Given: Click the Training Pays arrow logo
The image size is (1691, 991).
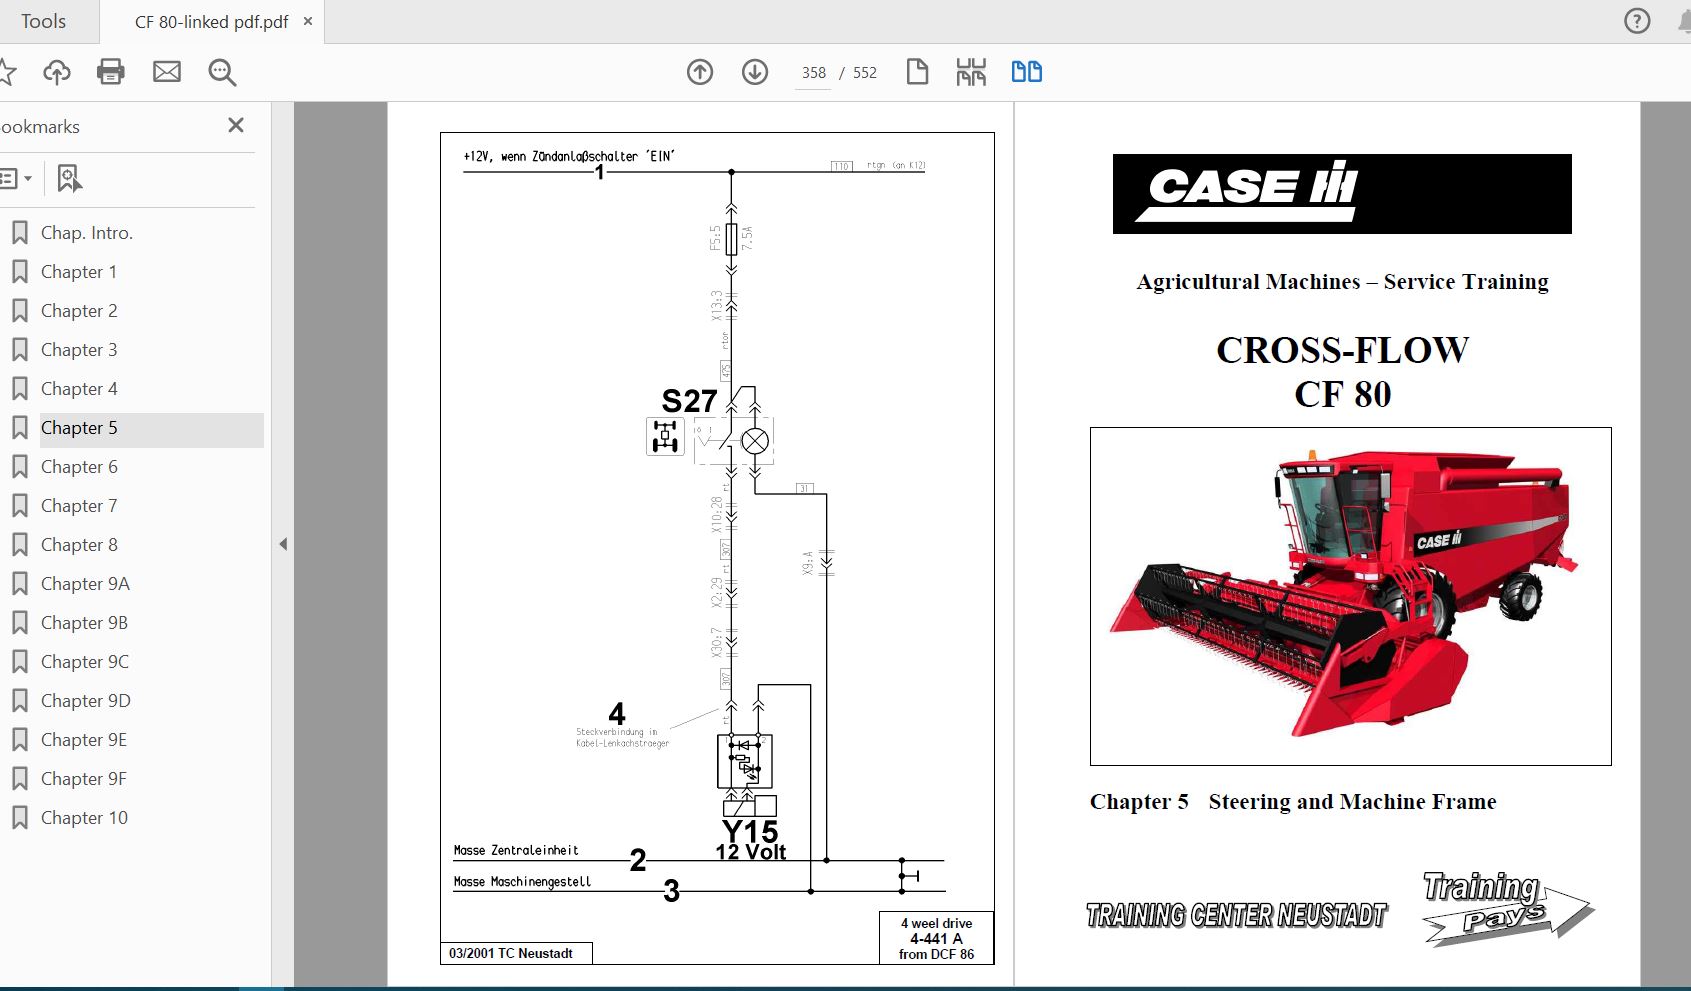Looking at the screenshot, I should pyautogui.click(x=1507, y=908).
